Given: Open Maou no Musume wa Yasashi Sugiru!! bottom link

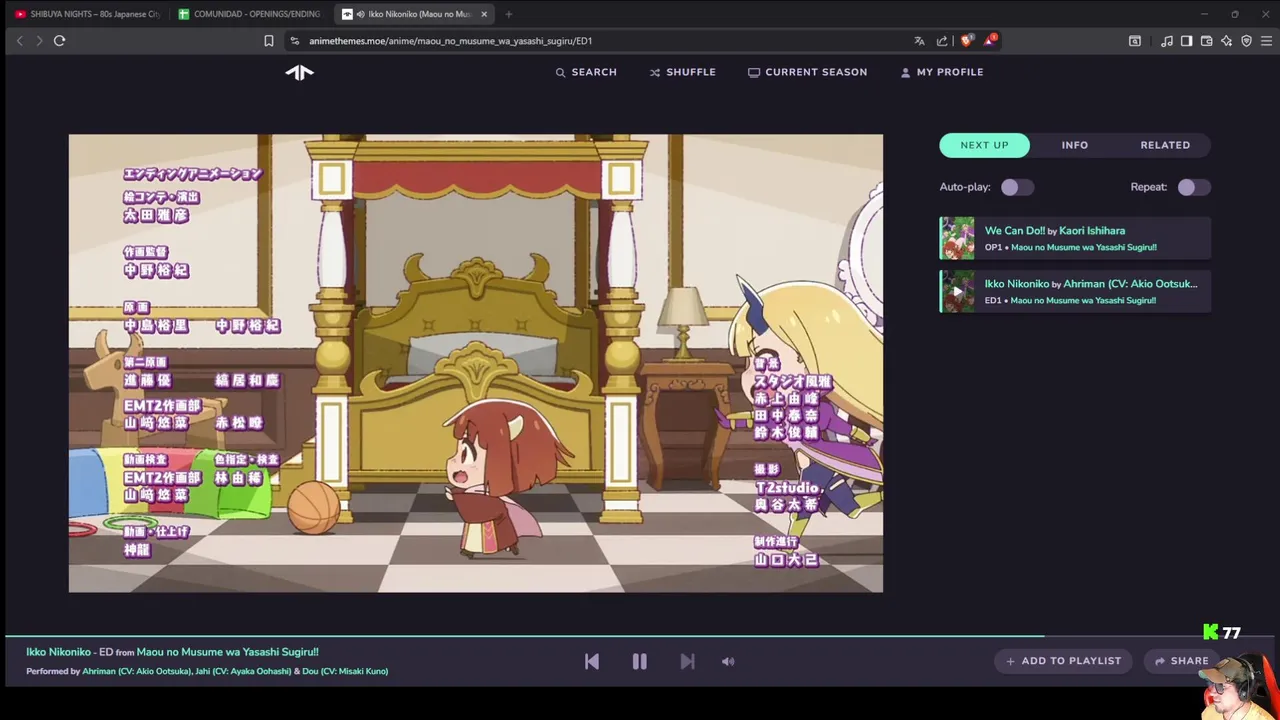Looking at the screenshot, I should [x=228, y=652].
